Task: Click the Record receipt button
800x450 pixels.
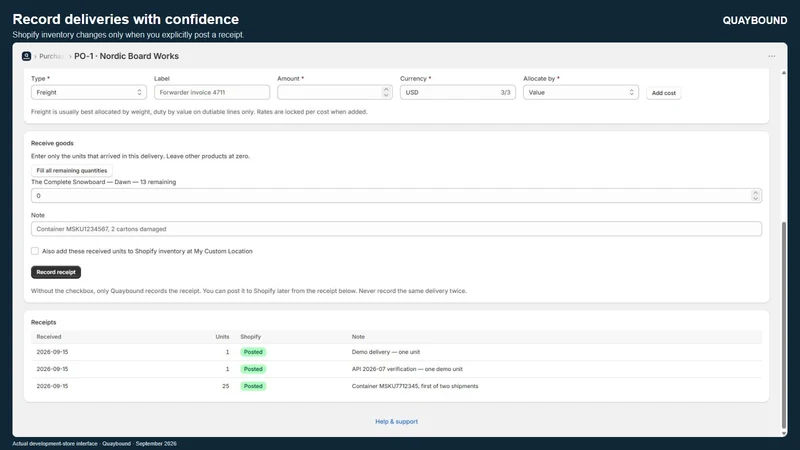Action: 56,272
